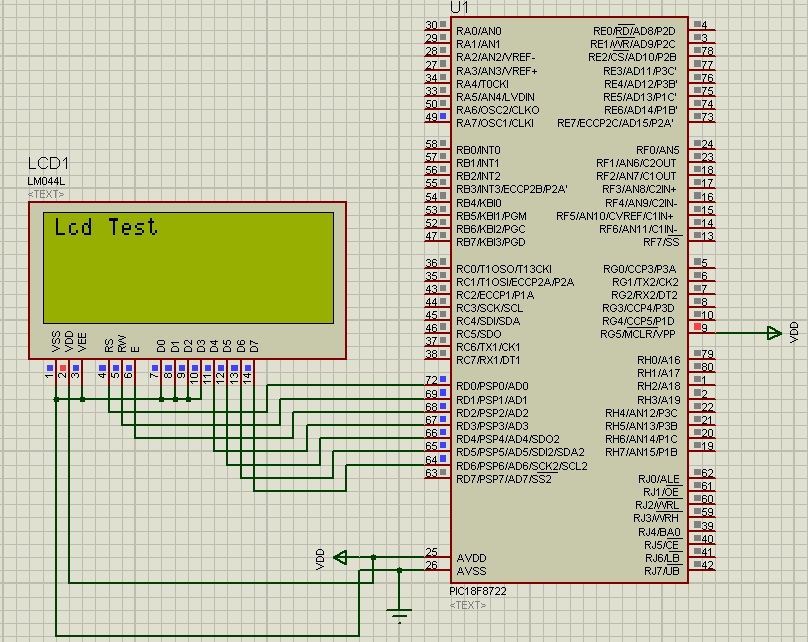Click the PIC18F8722 part name text
The image size is (808, 642).
click(x=478, y=592)
